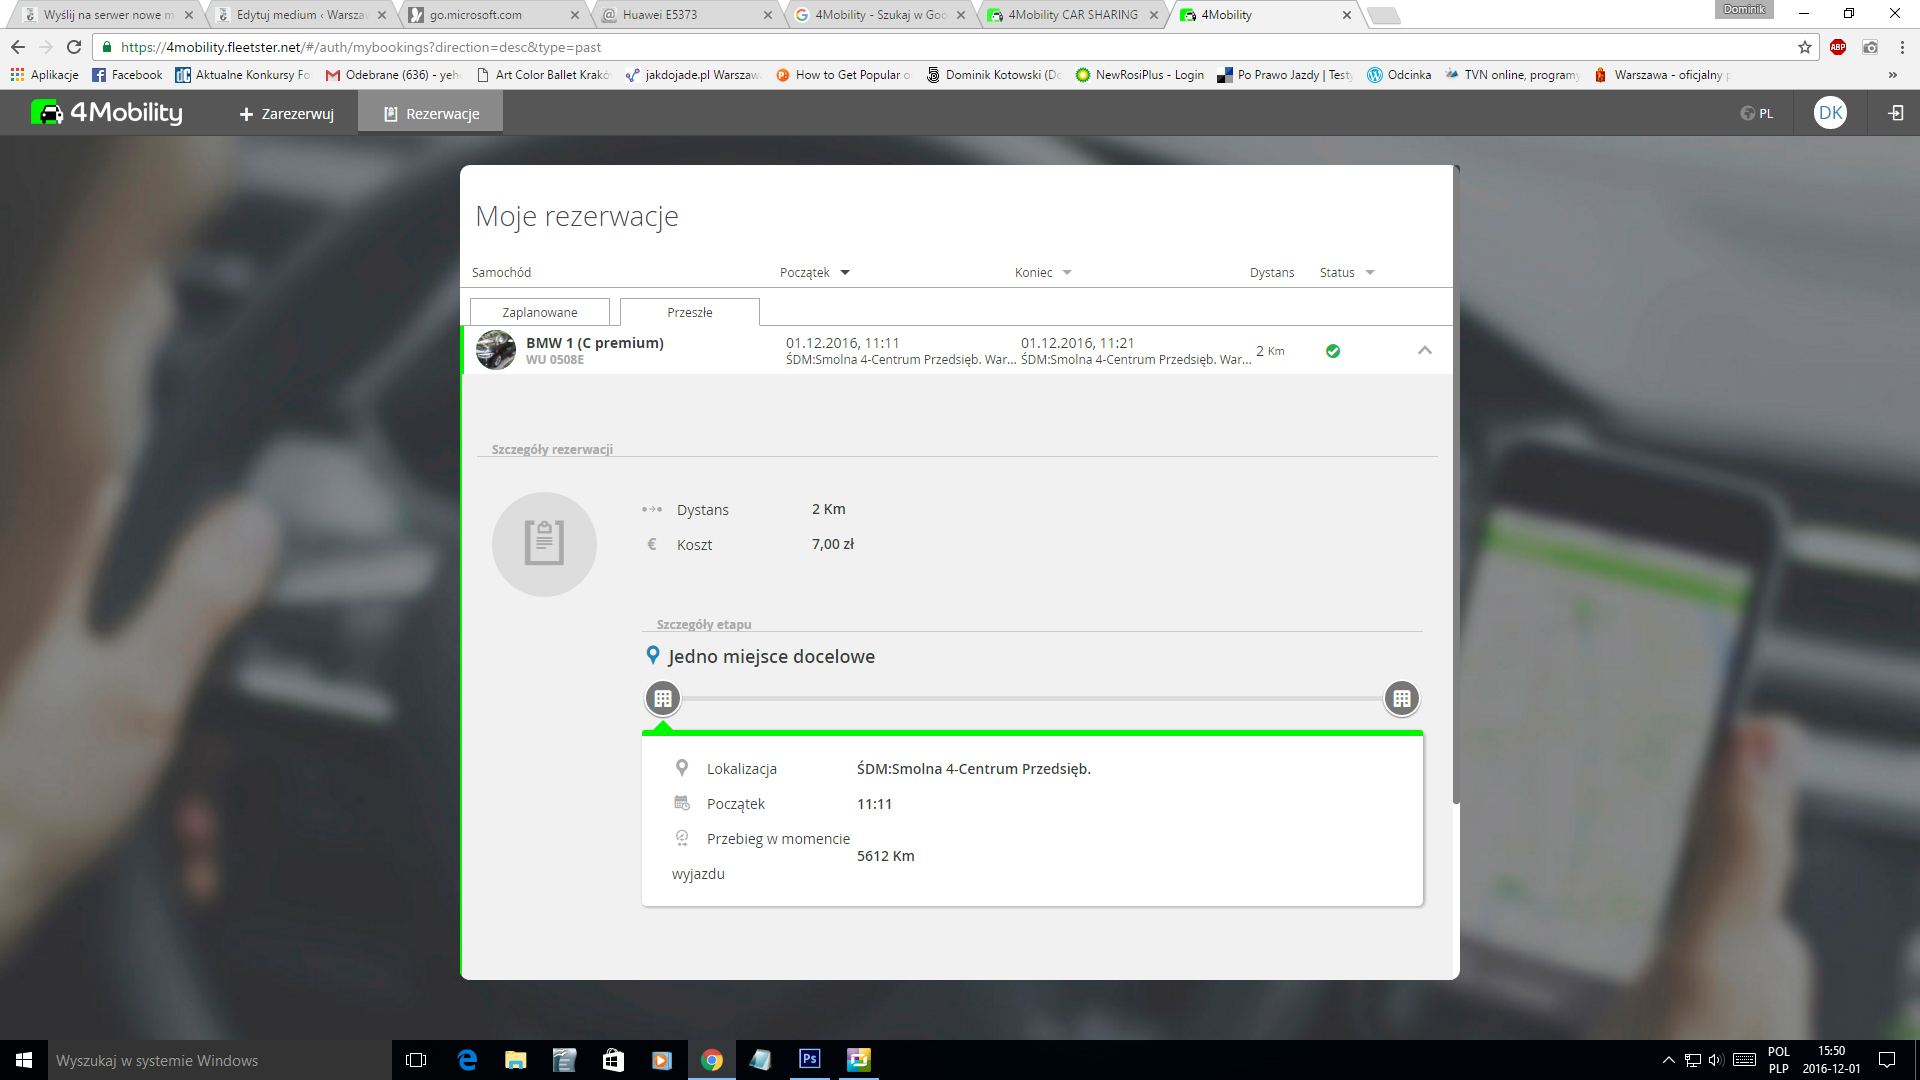The image size is (1920, 1080).
Task: Select the start stage marker on timeline
Action: click(663, 698)
